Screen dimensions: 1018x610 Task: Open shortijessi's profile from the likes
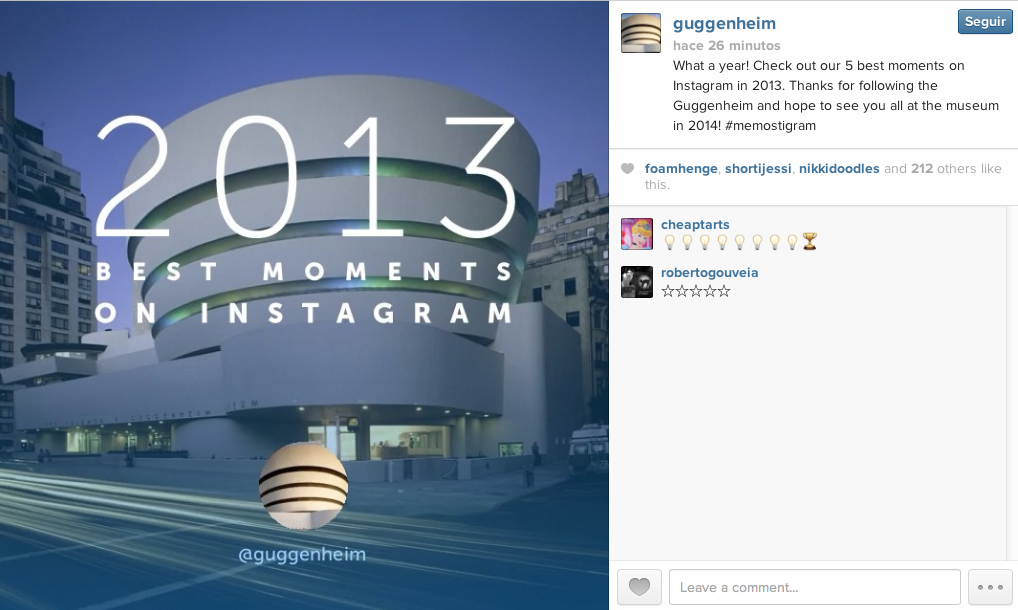[758, 169]
